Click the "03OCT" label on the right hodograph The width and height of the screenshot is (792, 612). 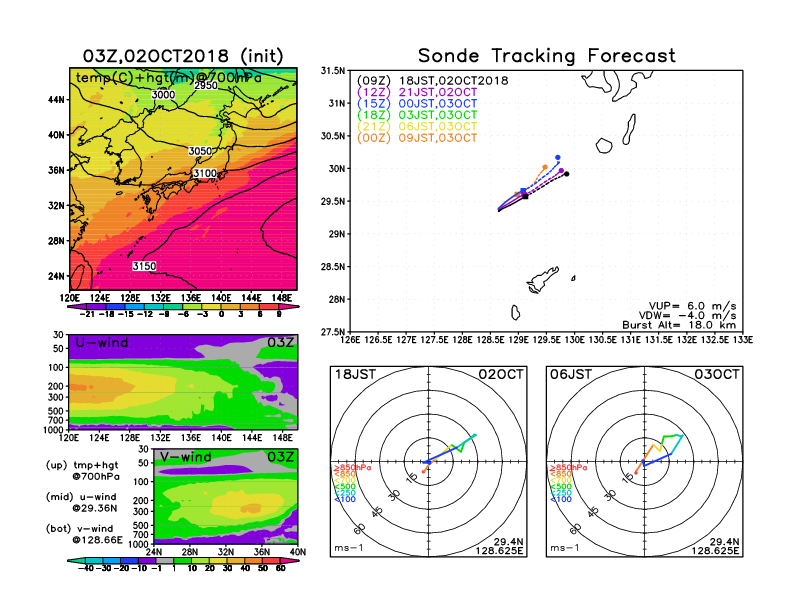[x=716, y=374]
